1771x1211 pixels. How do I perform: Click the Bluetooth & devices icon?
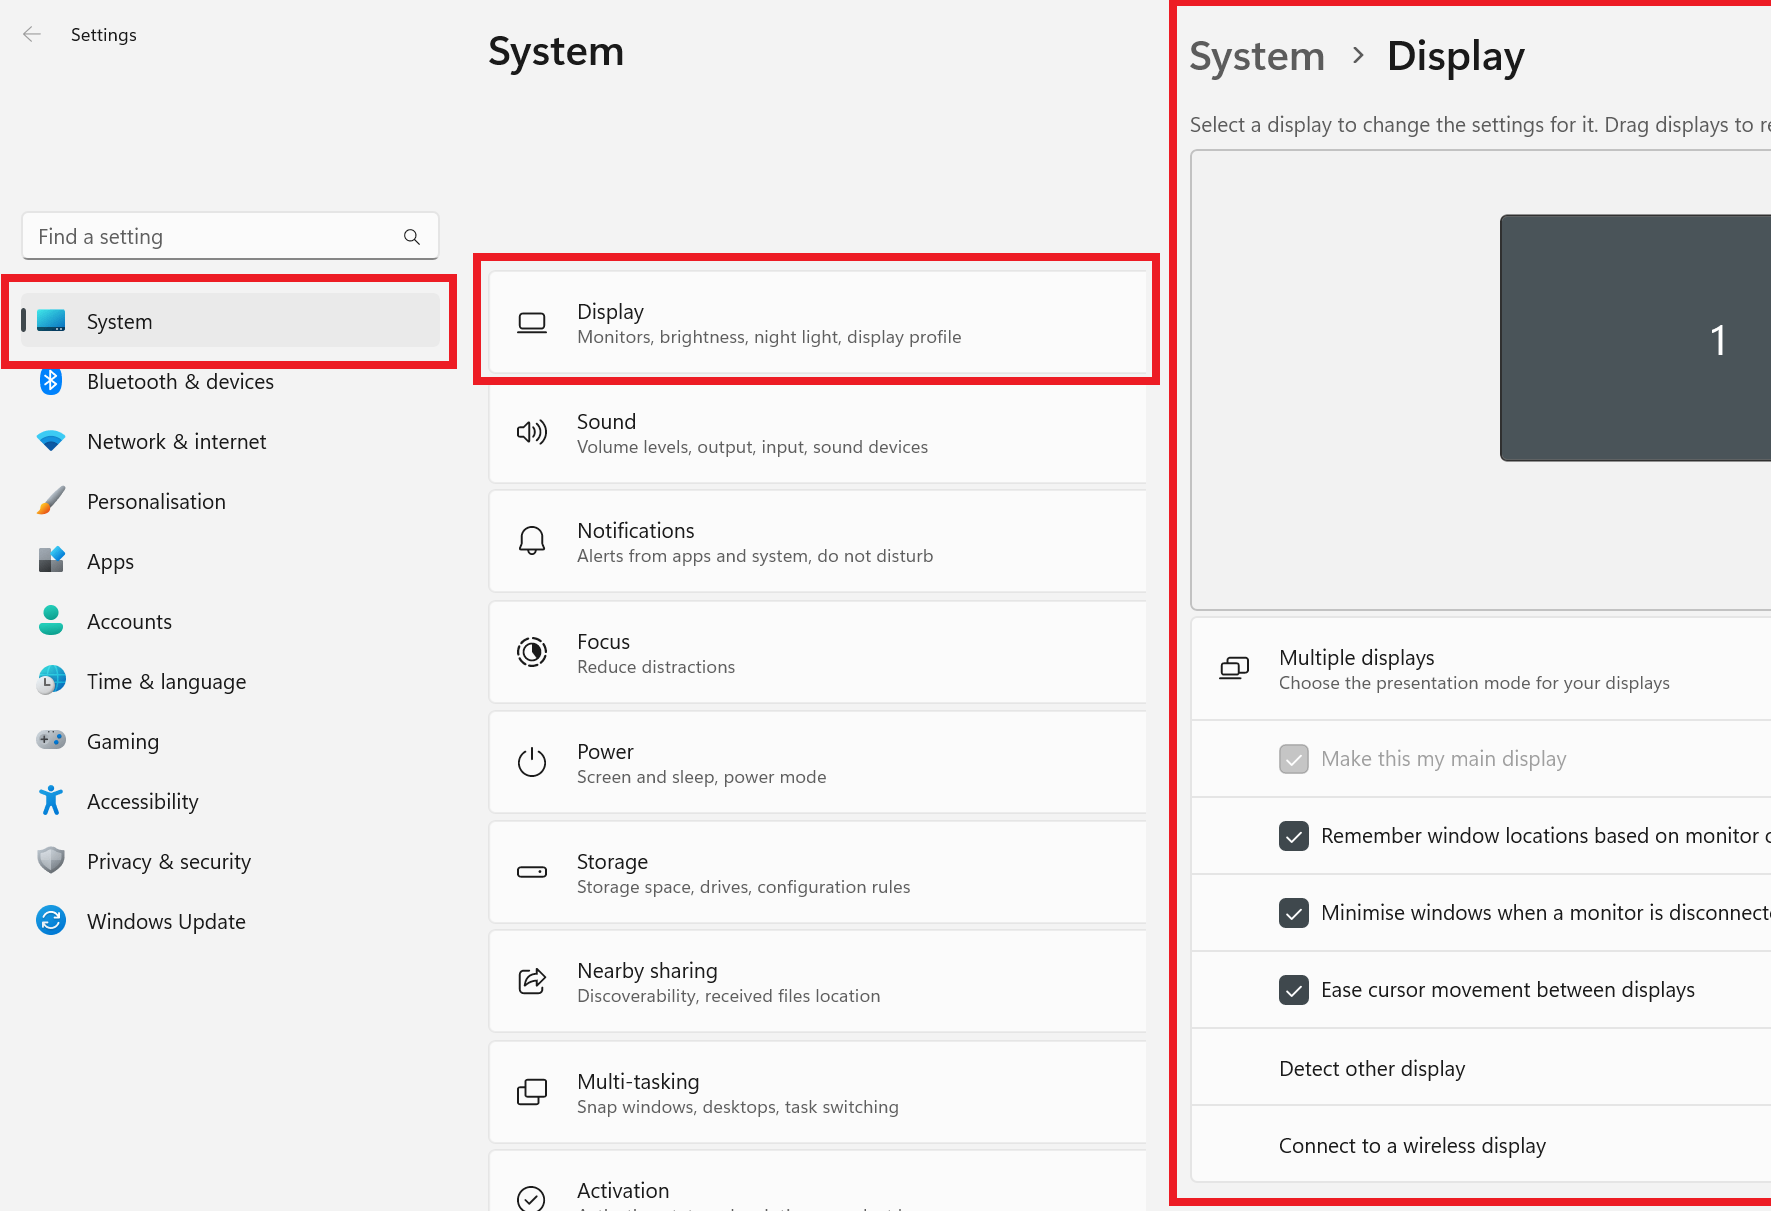(51, 382)
